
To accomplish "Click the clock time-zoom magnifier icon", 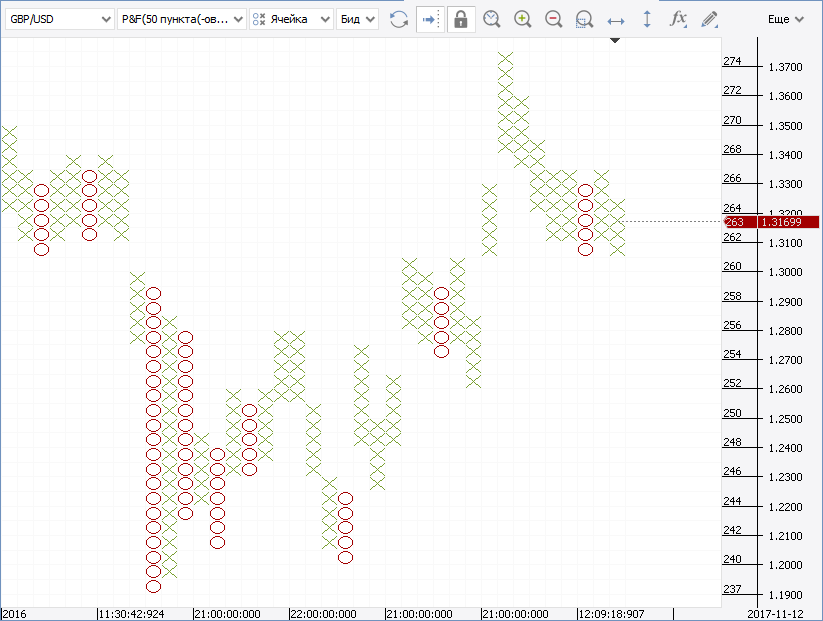I will click(491, 19).
